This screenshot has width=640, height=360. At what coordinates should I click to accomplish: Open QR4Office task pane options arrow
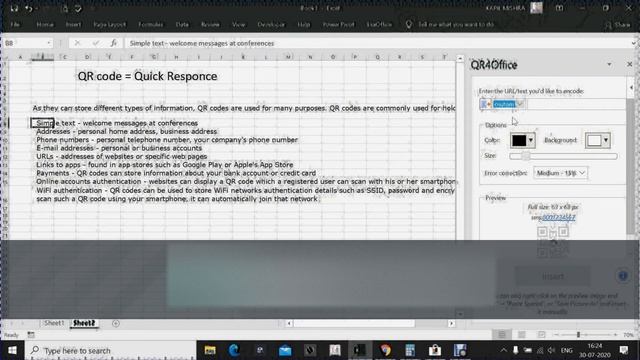(x=609, y=64)
